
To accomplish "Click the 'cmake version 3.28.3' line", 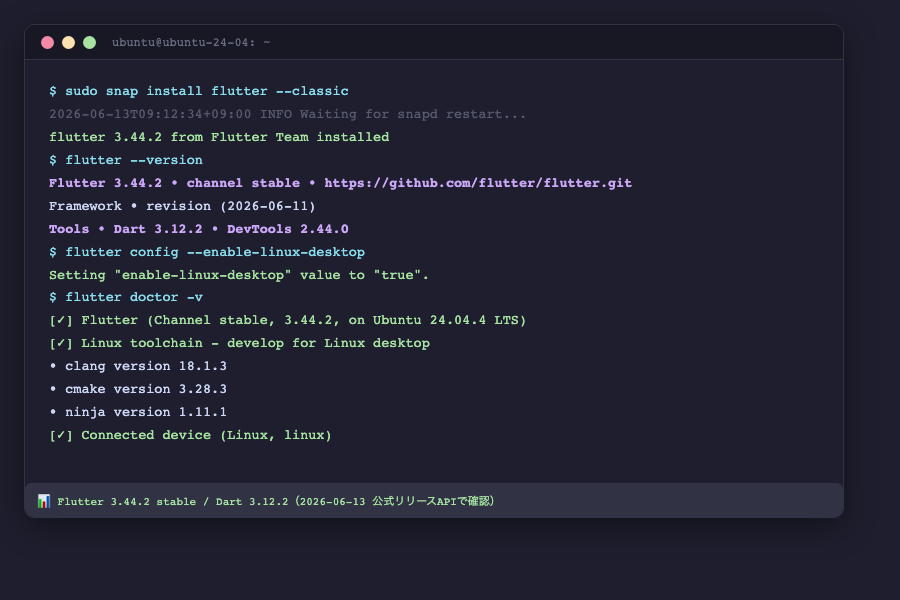I will [138, 389].
